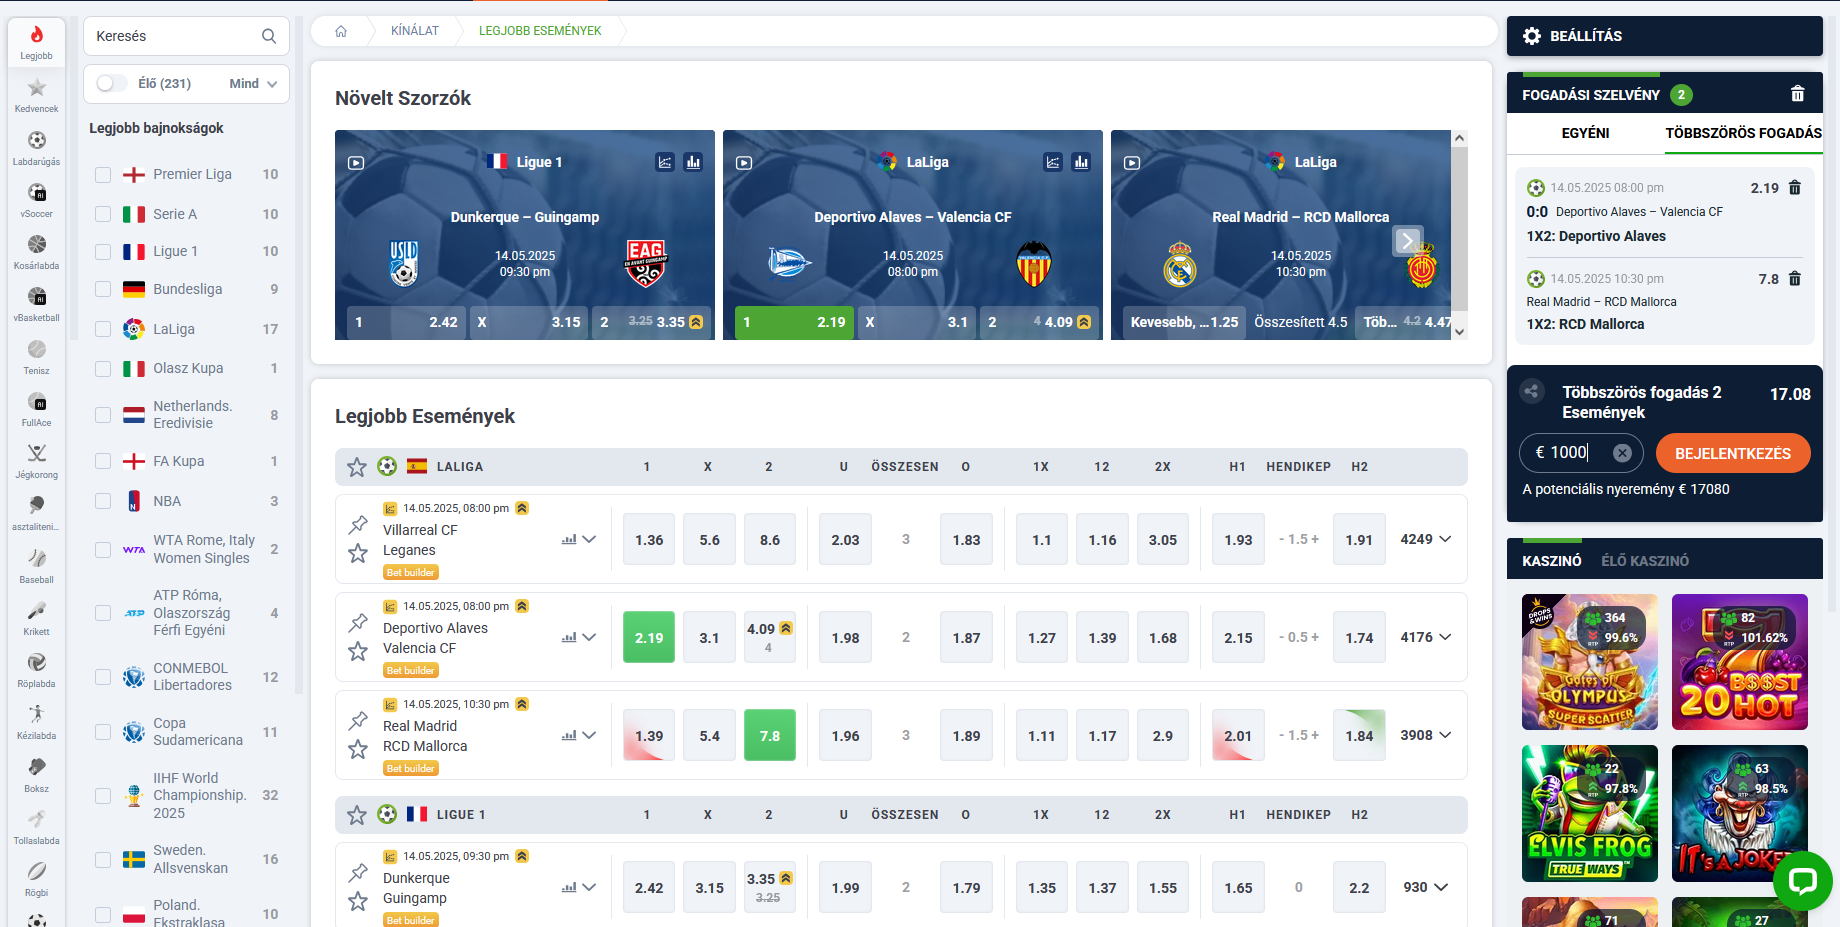The height and width of the screenshot is (927, 1840).
Task: Open live chat bubble icon
Action: point(1803,881)
